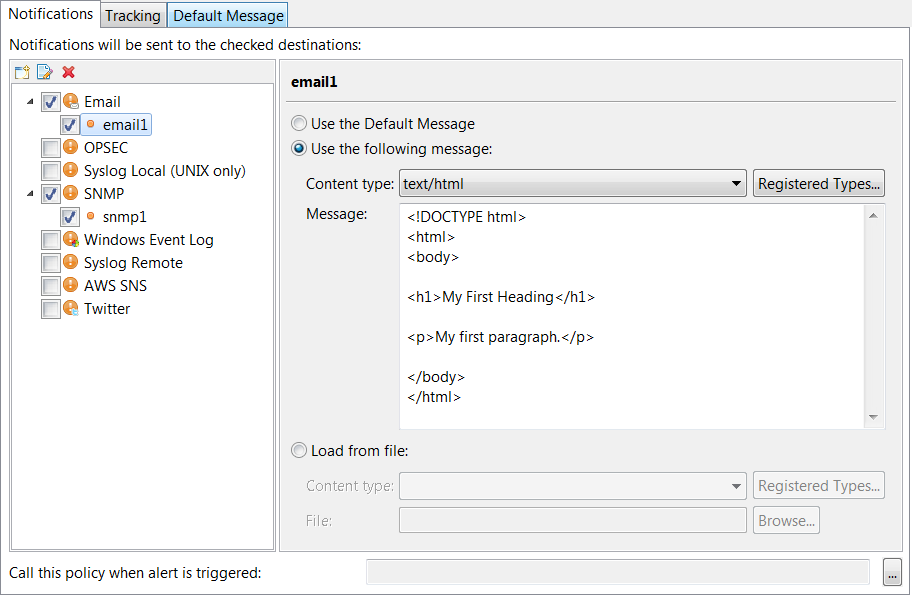
Task: Open the Load from file content type dropdown
Action: point(572,486)
